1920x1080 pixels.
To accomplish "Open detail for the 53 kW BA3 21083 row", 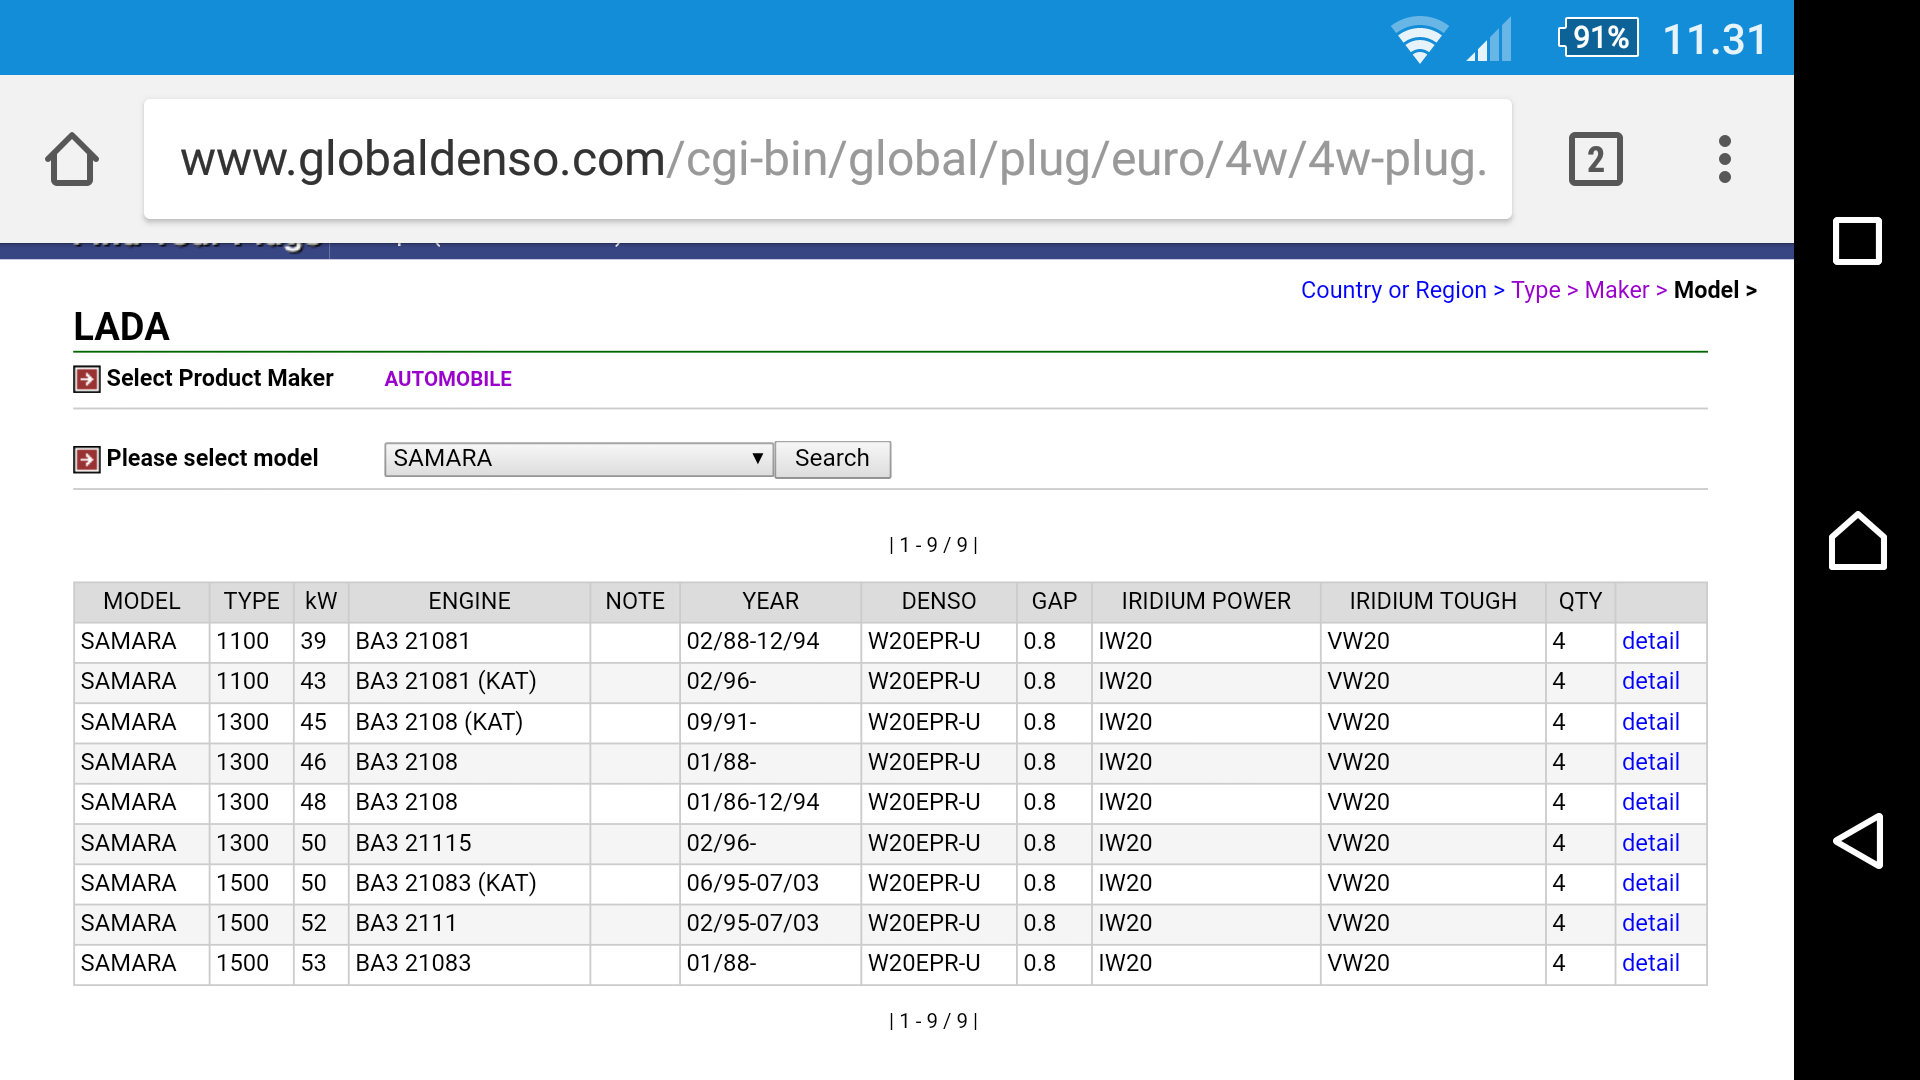I will point(1650,963).
